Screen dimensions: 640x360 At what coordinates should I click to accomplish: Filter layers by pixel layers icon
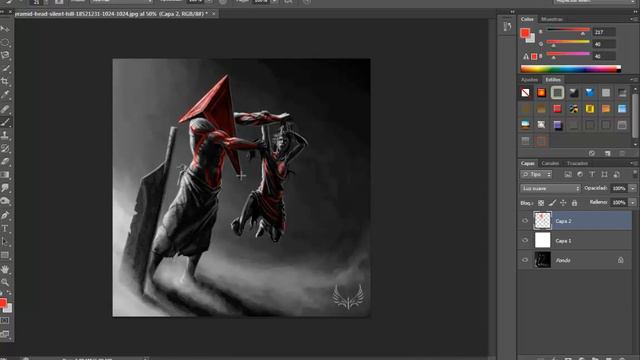pyautogui.click(x=568, y=174)
